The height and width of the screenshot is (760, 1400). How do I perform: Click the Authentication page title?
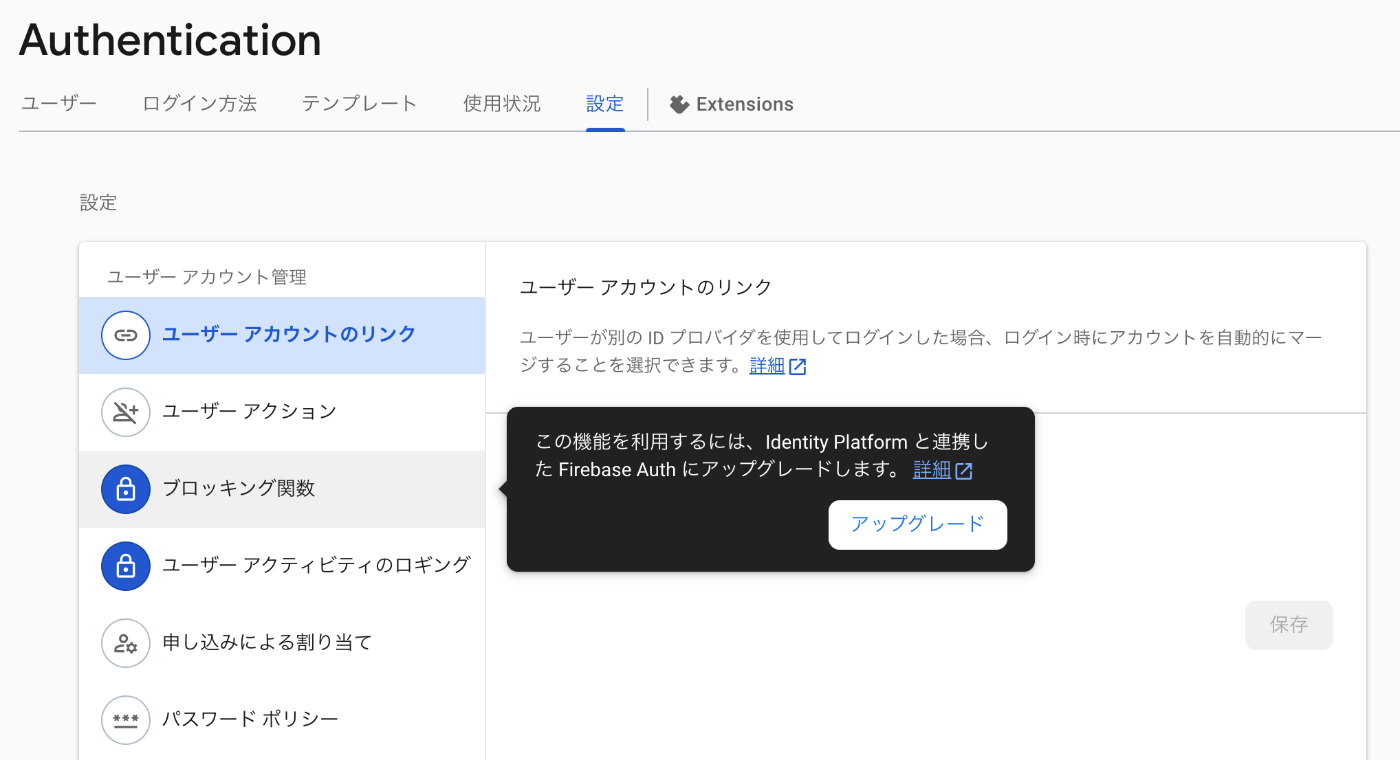pos(170,40)
